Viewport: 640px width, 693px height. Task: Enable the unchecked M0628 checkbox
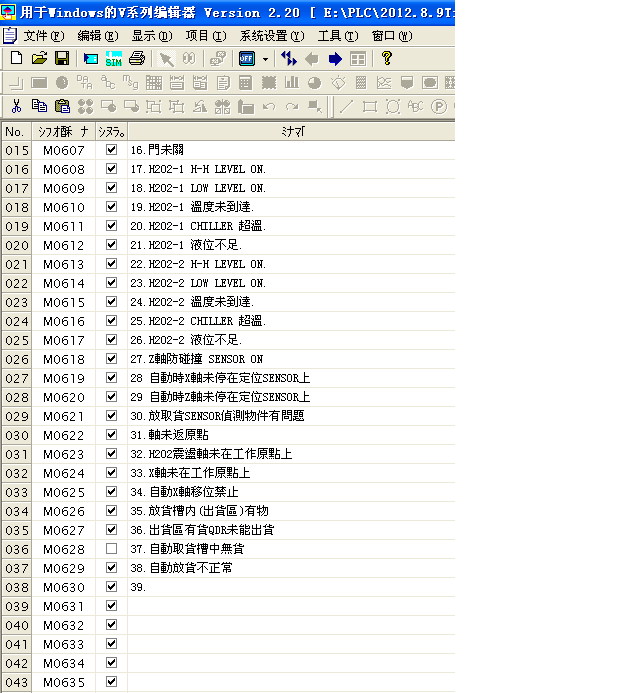coord(112,549)
